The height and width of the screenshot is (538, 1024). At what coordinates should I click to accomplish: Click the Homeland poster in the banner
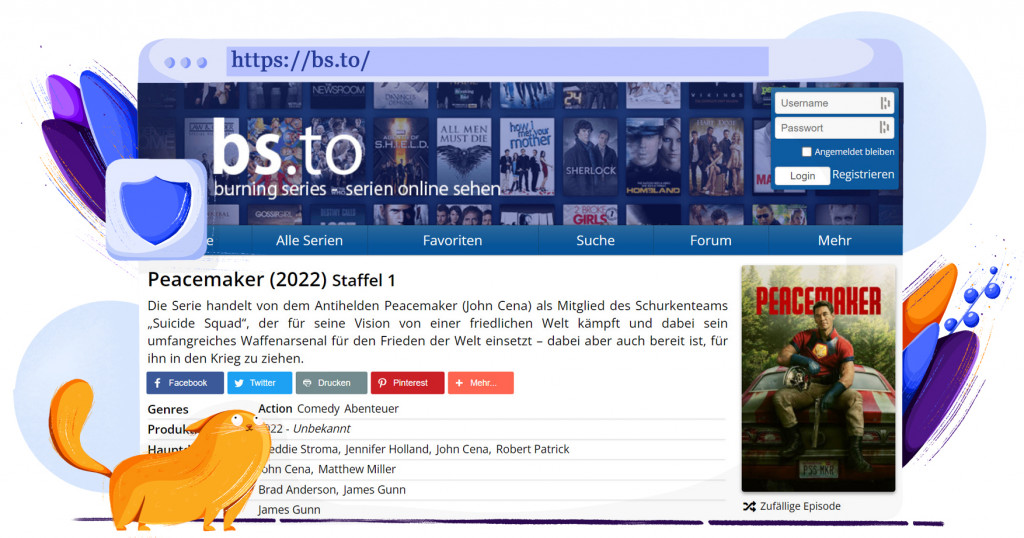coord(653,157)
